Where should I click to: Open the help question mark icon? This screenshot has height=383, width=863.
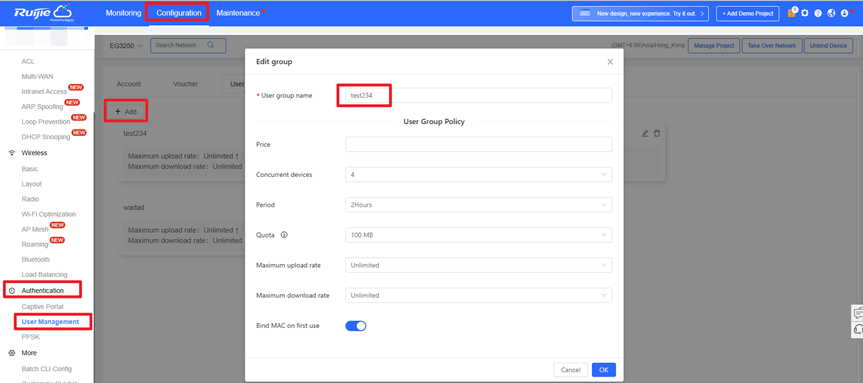point(818,13)
